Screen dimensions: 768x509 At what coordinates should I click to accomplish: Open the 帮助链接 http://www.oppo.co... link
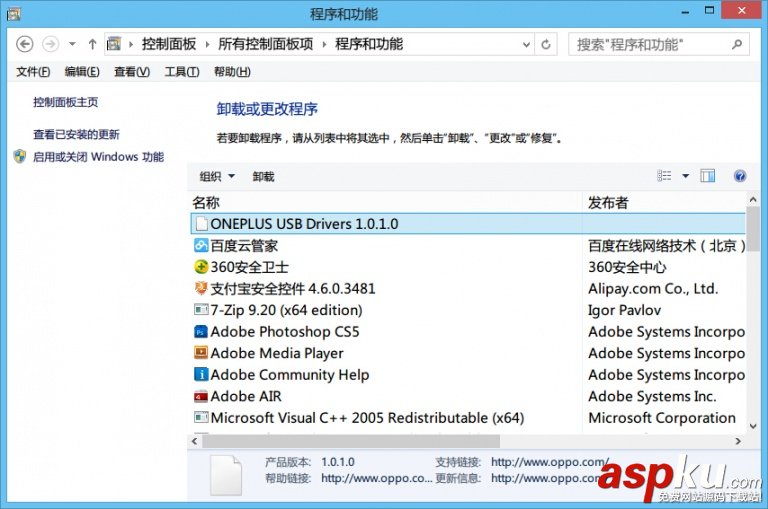click(376, 478)
